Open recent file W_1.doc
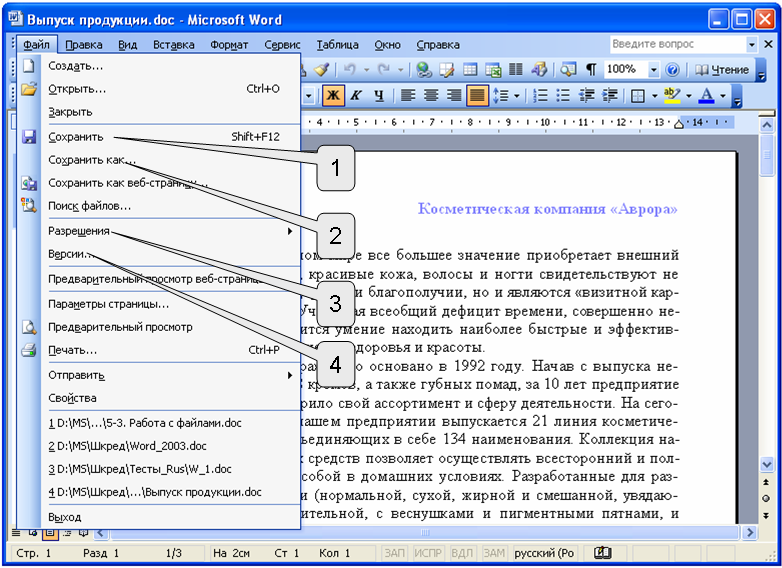The height and width of the screenshot is (568, 782). [159, 469]
